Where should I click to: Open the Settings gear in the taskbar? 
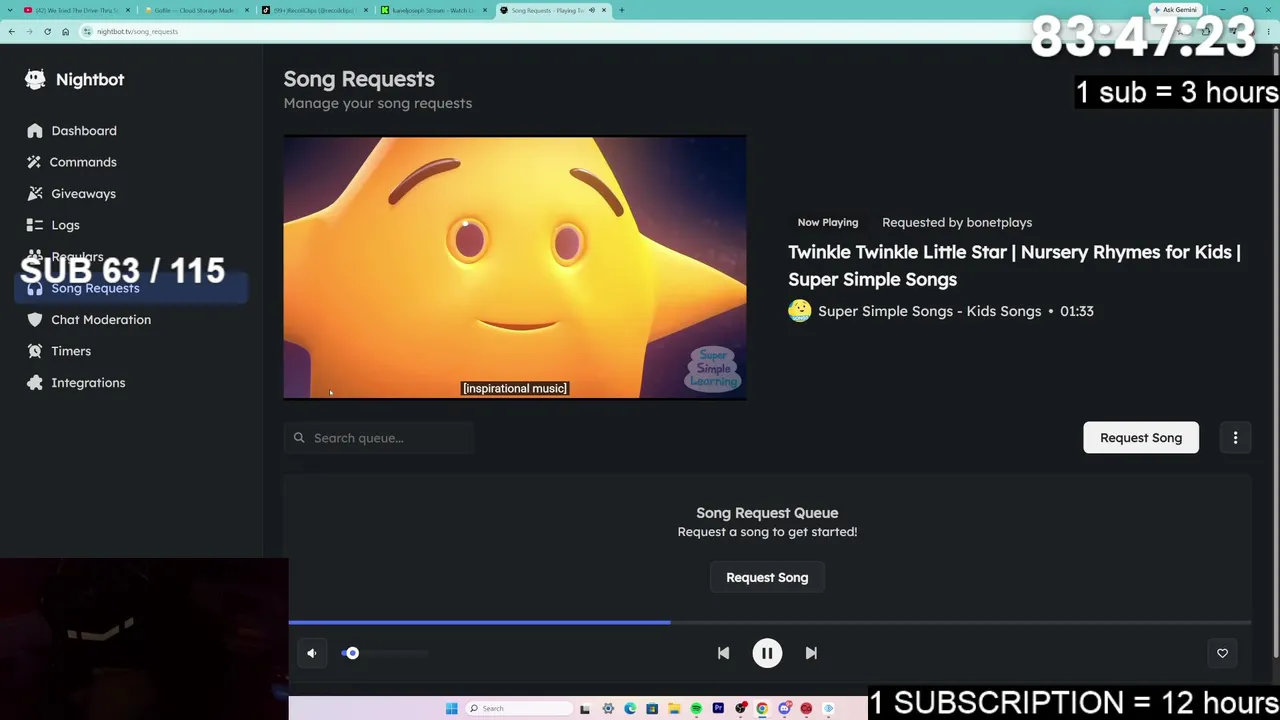coord(608,709)
